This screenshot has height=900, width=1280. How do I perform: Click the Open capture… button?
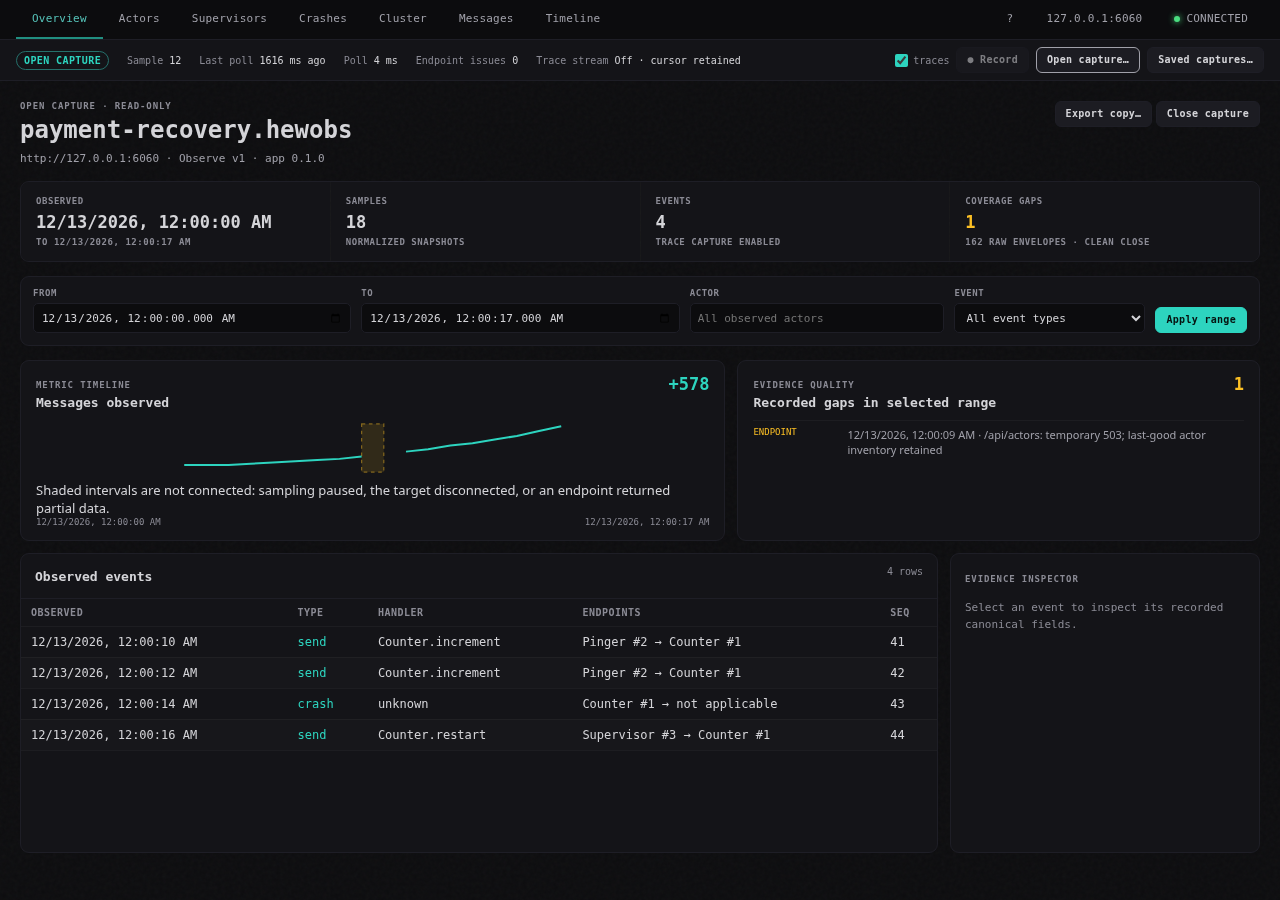pyautogui.click(x=1088, y=60)
